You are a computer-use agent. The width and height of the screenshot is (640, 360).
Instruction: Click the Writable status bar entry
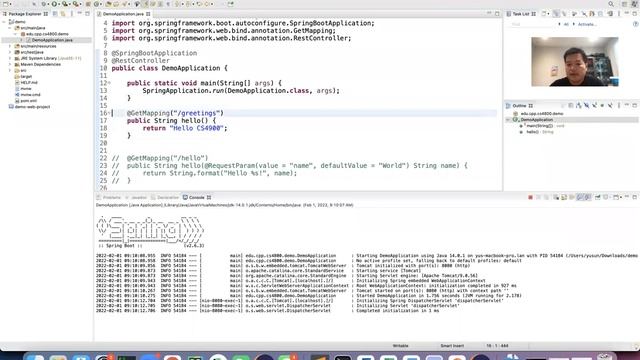coord(400,346)
